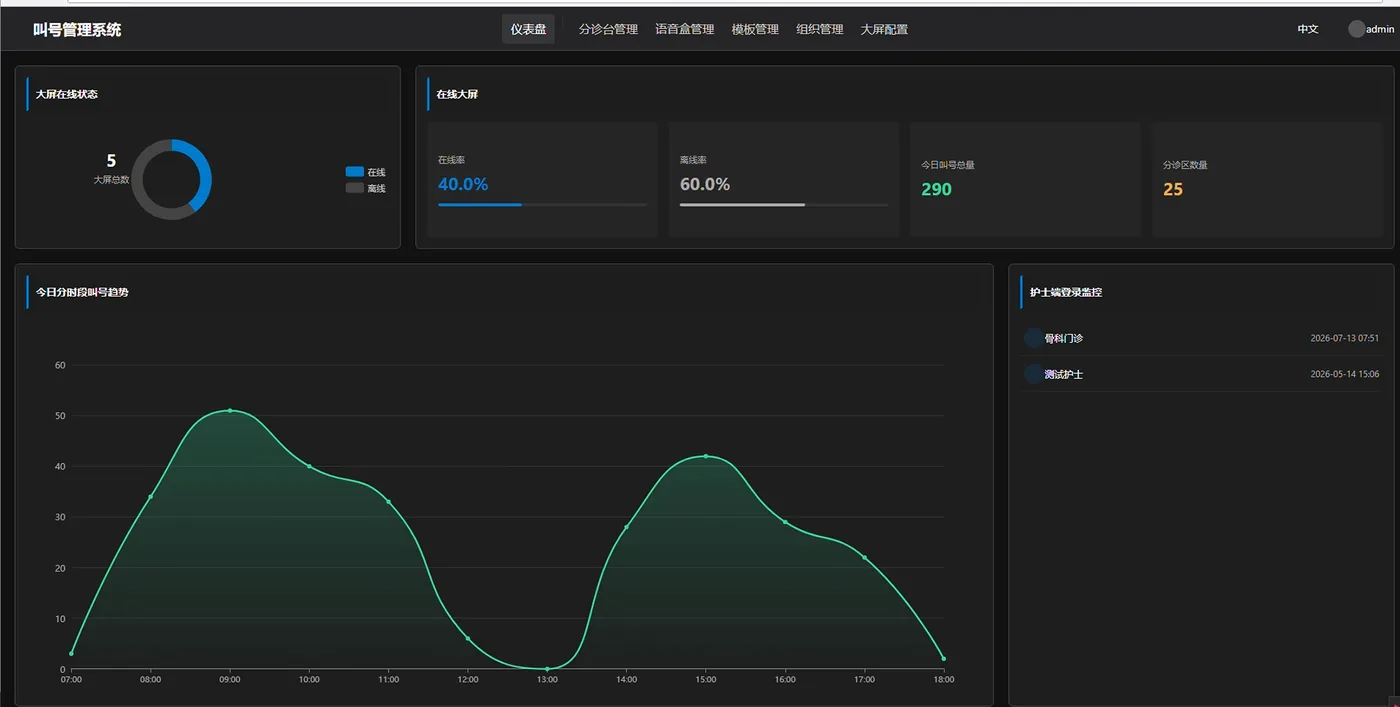Navigate to 组织管理
Image resolution: width=1400 pixels, height=707 pixels.
coord(820,29)
